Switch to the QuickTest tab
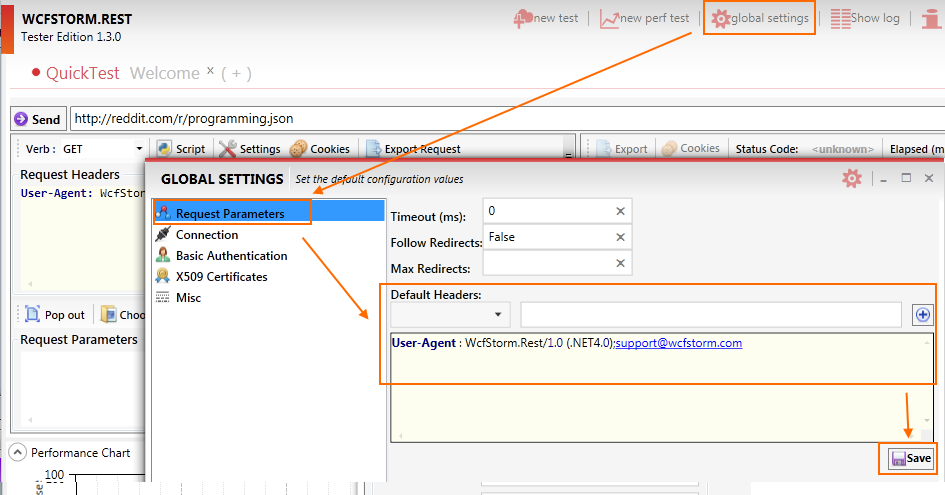This screenshot has height=495, width=945. pyautogui.click(x=83, y=73)
